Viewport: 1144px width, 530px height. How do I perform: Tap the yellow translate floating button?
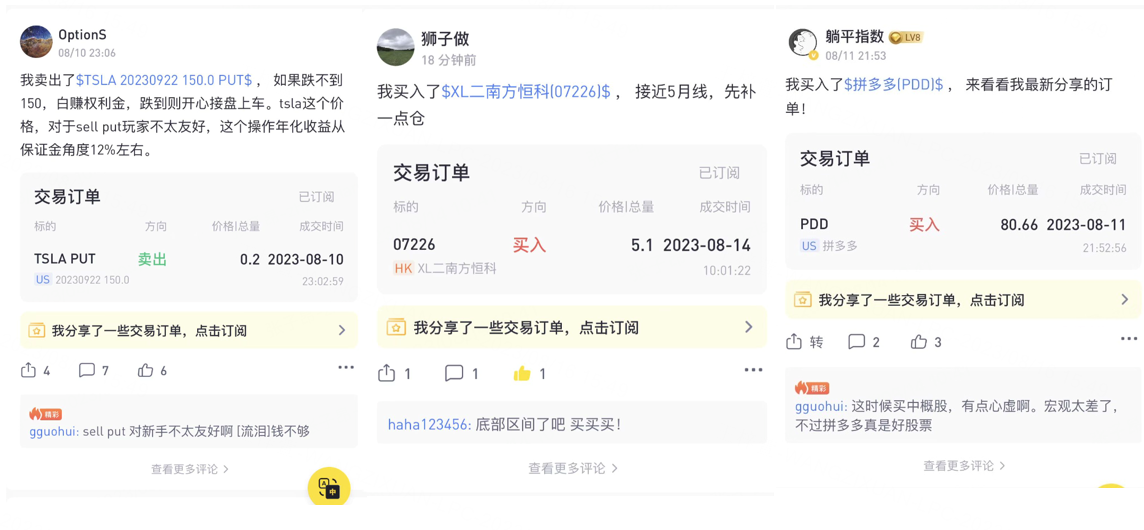329,487
